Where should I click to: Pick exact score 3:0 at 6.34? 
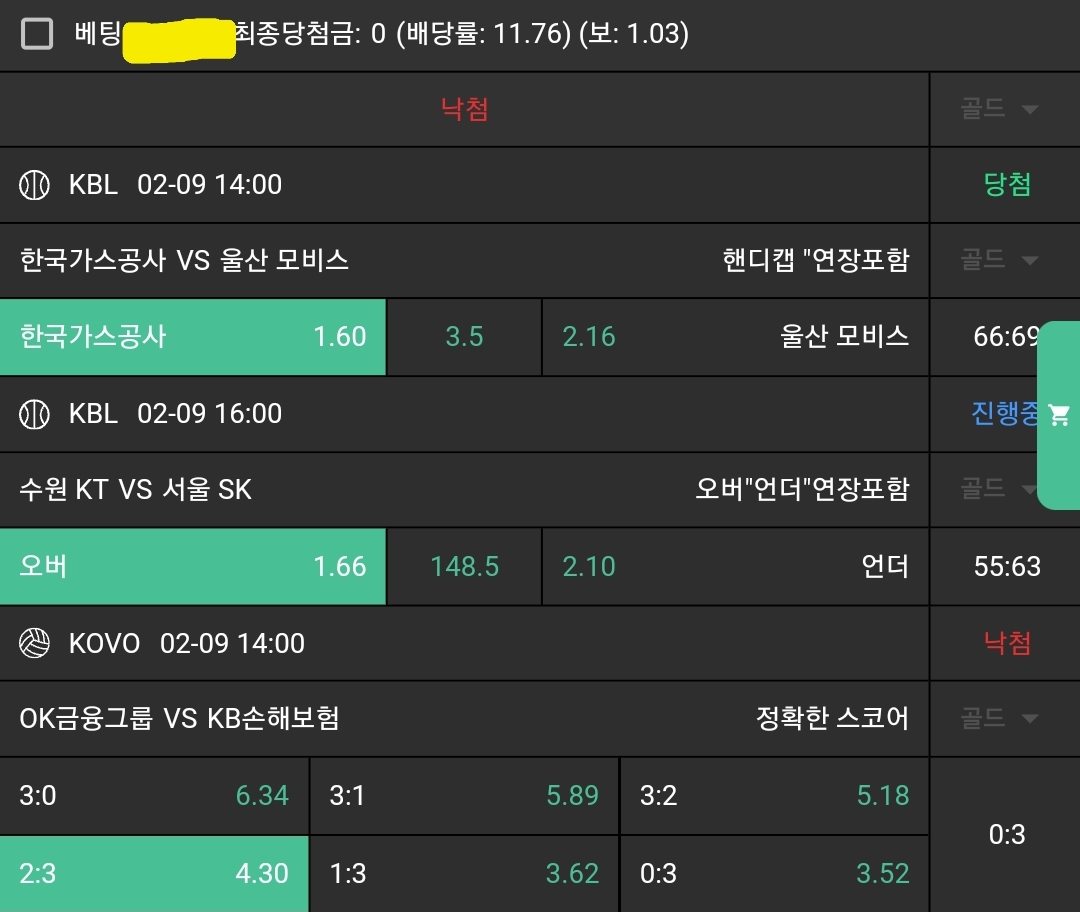pos(154,796)
